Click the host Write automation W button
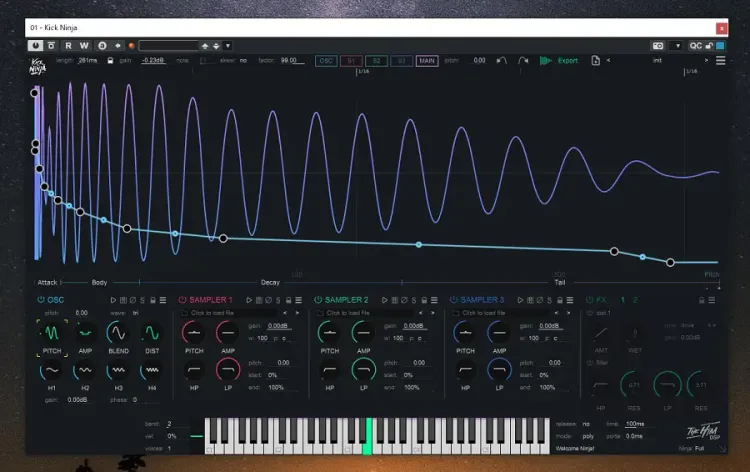 84,45
